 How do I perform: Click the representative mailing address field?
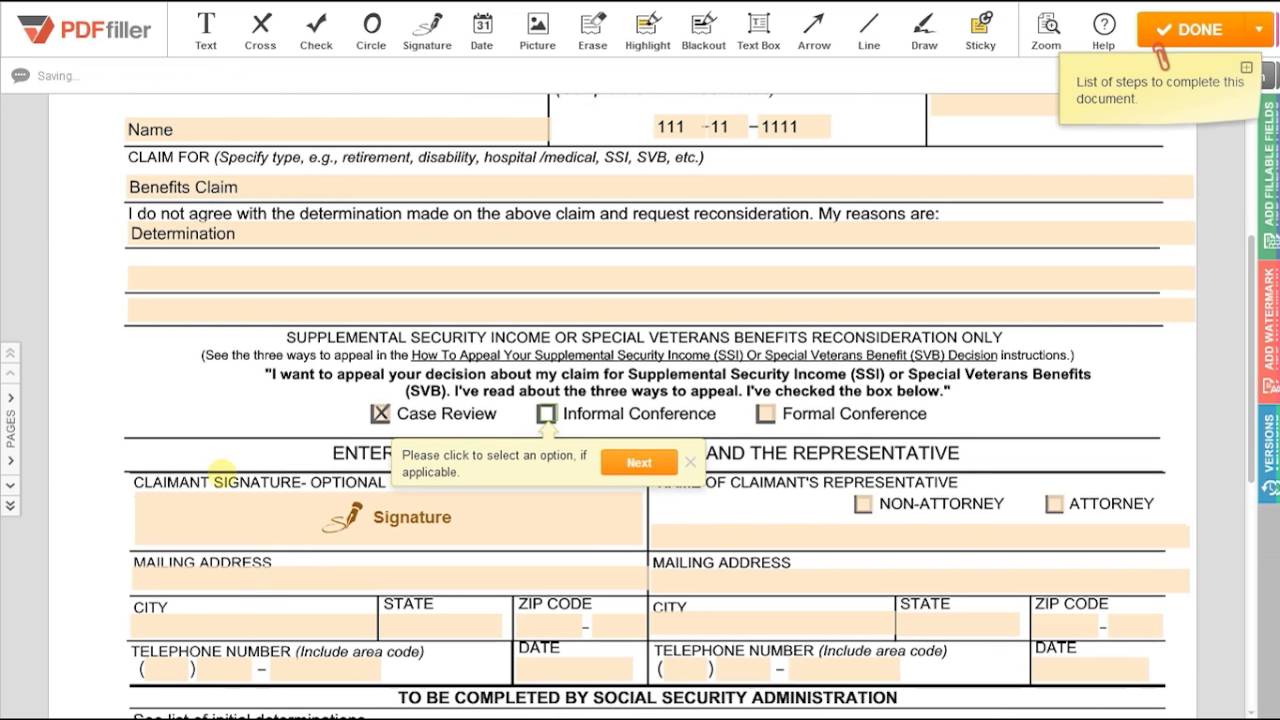(920, 581)
